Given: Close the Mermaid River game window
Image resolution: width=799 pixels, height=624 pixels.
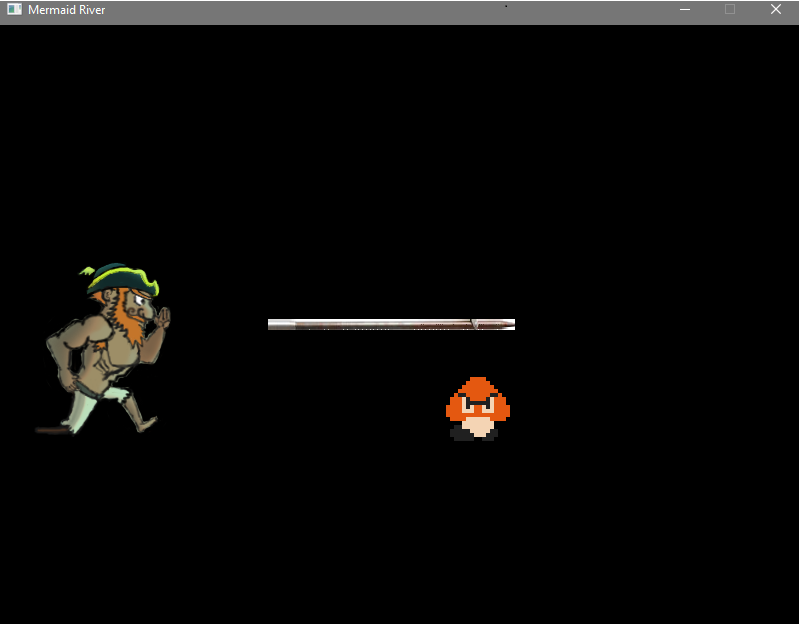Looking at the screenshot, I should point(776,10).
